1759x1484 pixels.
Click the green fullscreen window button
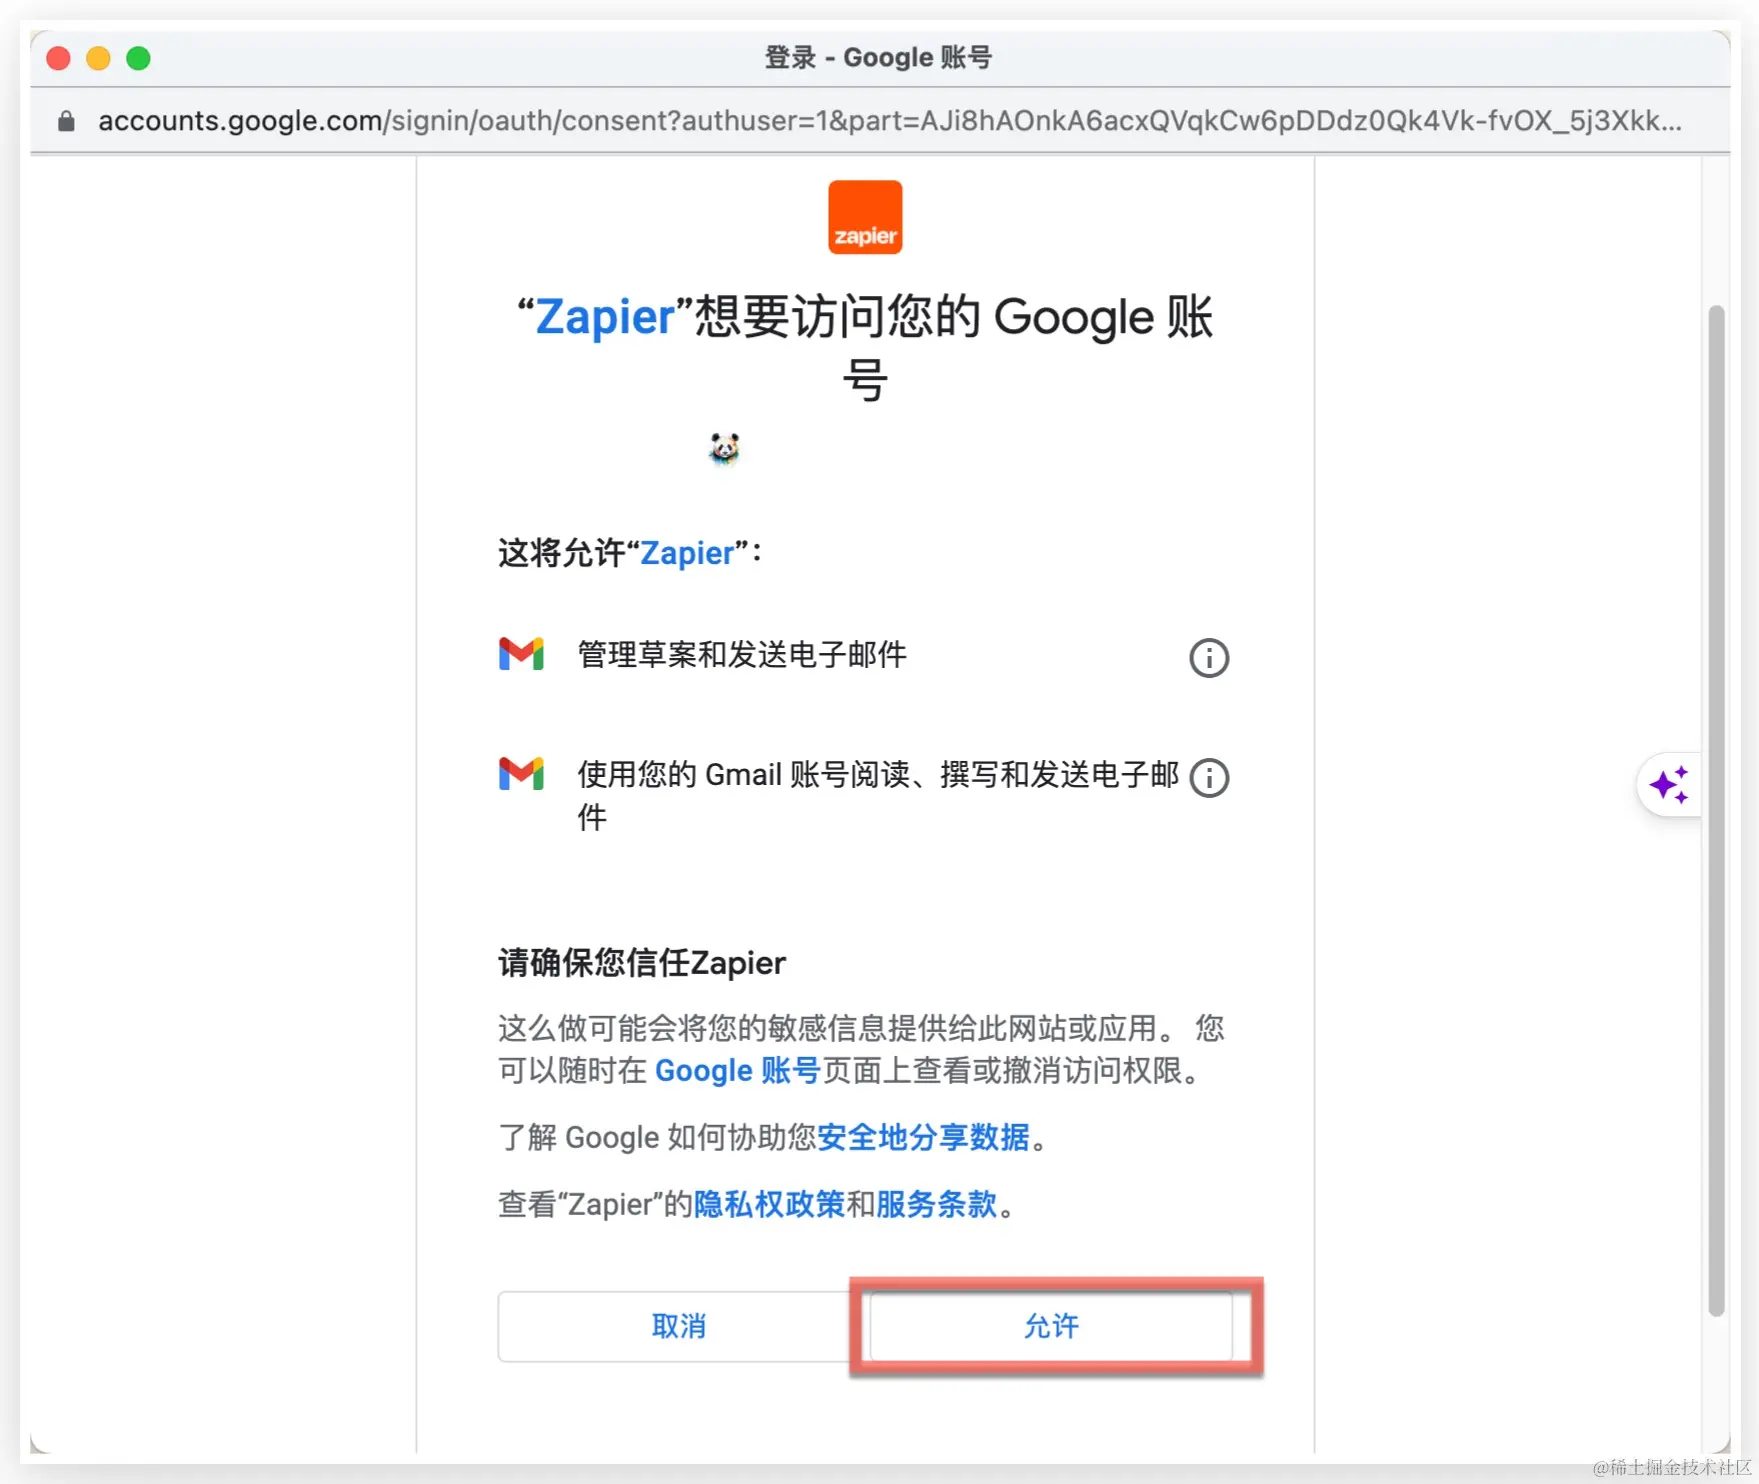(x=138, y=58)
